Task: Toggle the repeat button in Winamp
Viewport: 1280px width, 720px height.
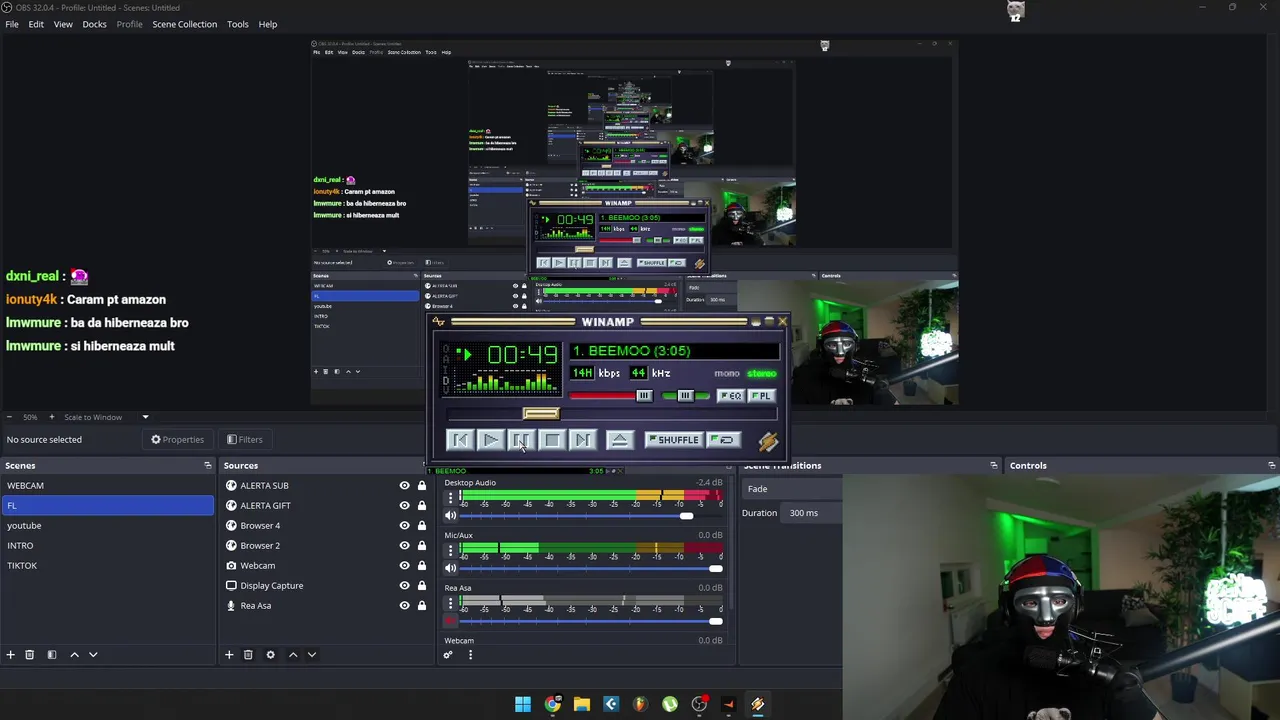Action: [x=723, y=440]
